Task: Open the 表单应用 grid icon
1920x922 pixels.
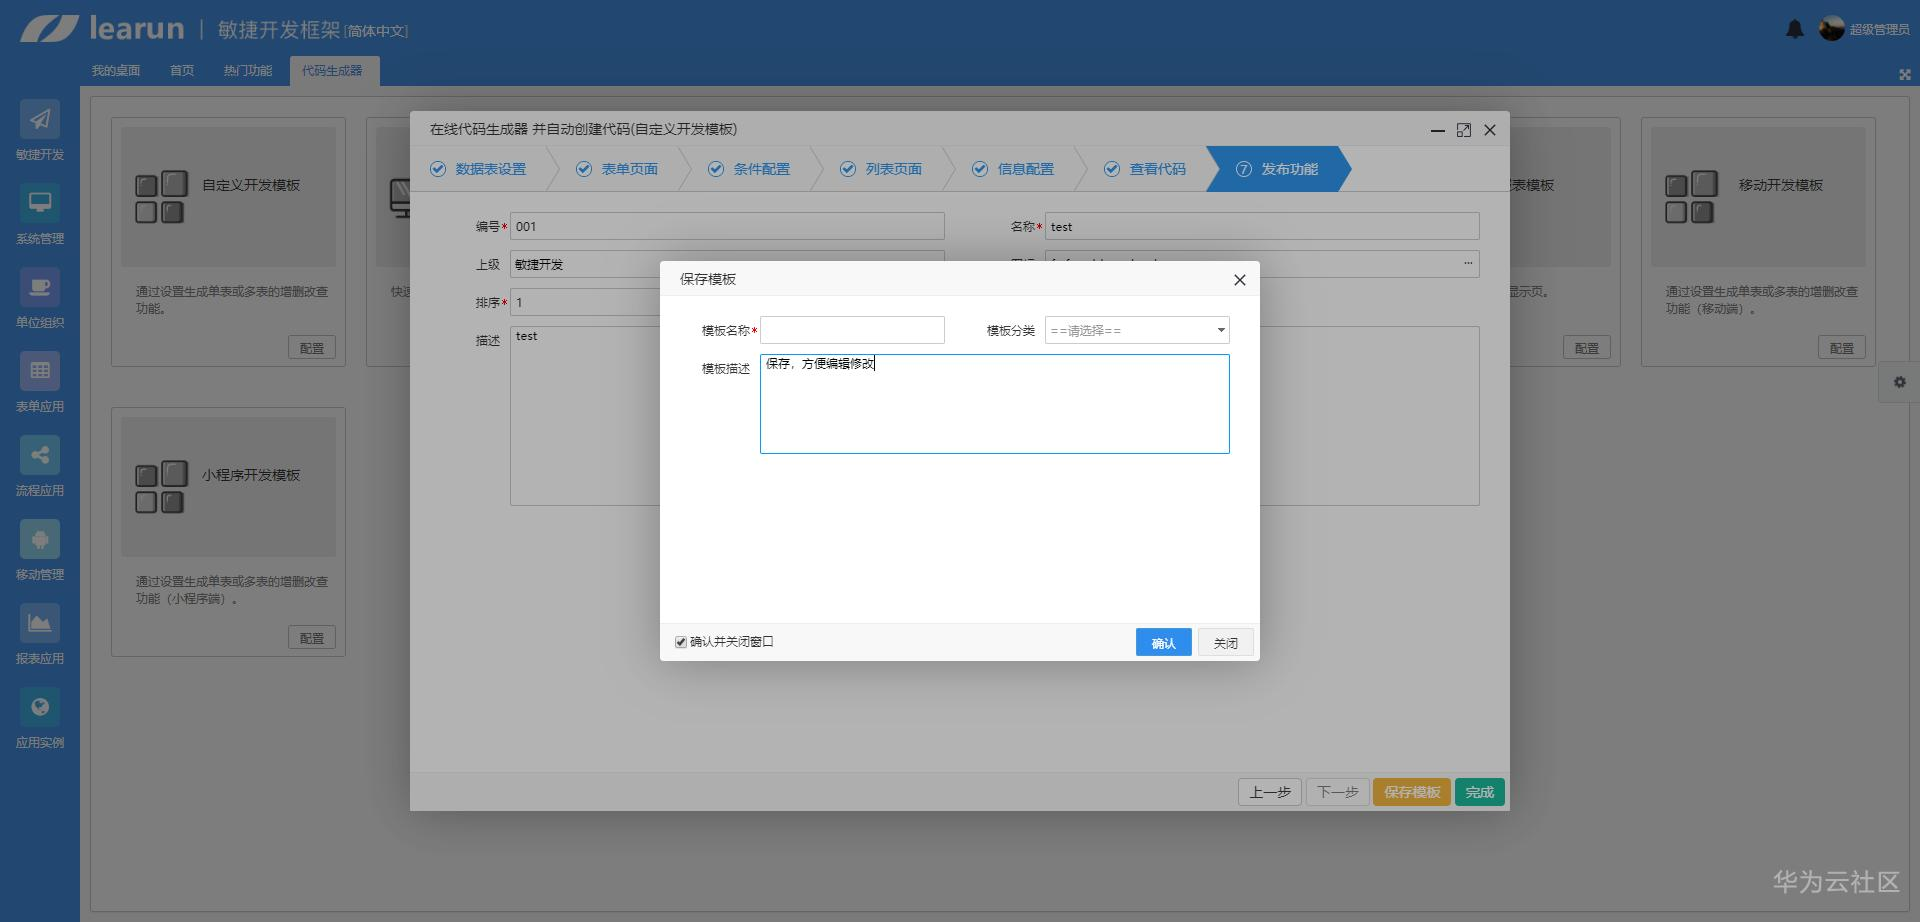Action: [x=40, y=372]
